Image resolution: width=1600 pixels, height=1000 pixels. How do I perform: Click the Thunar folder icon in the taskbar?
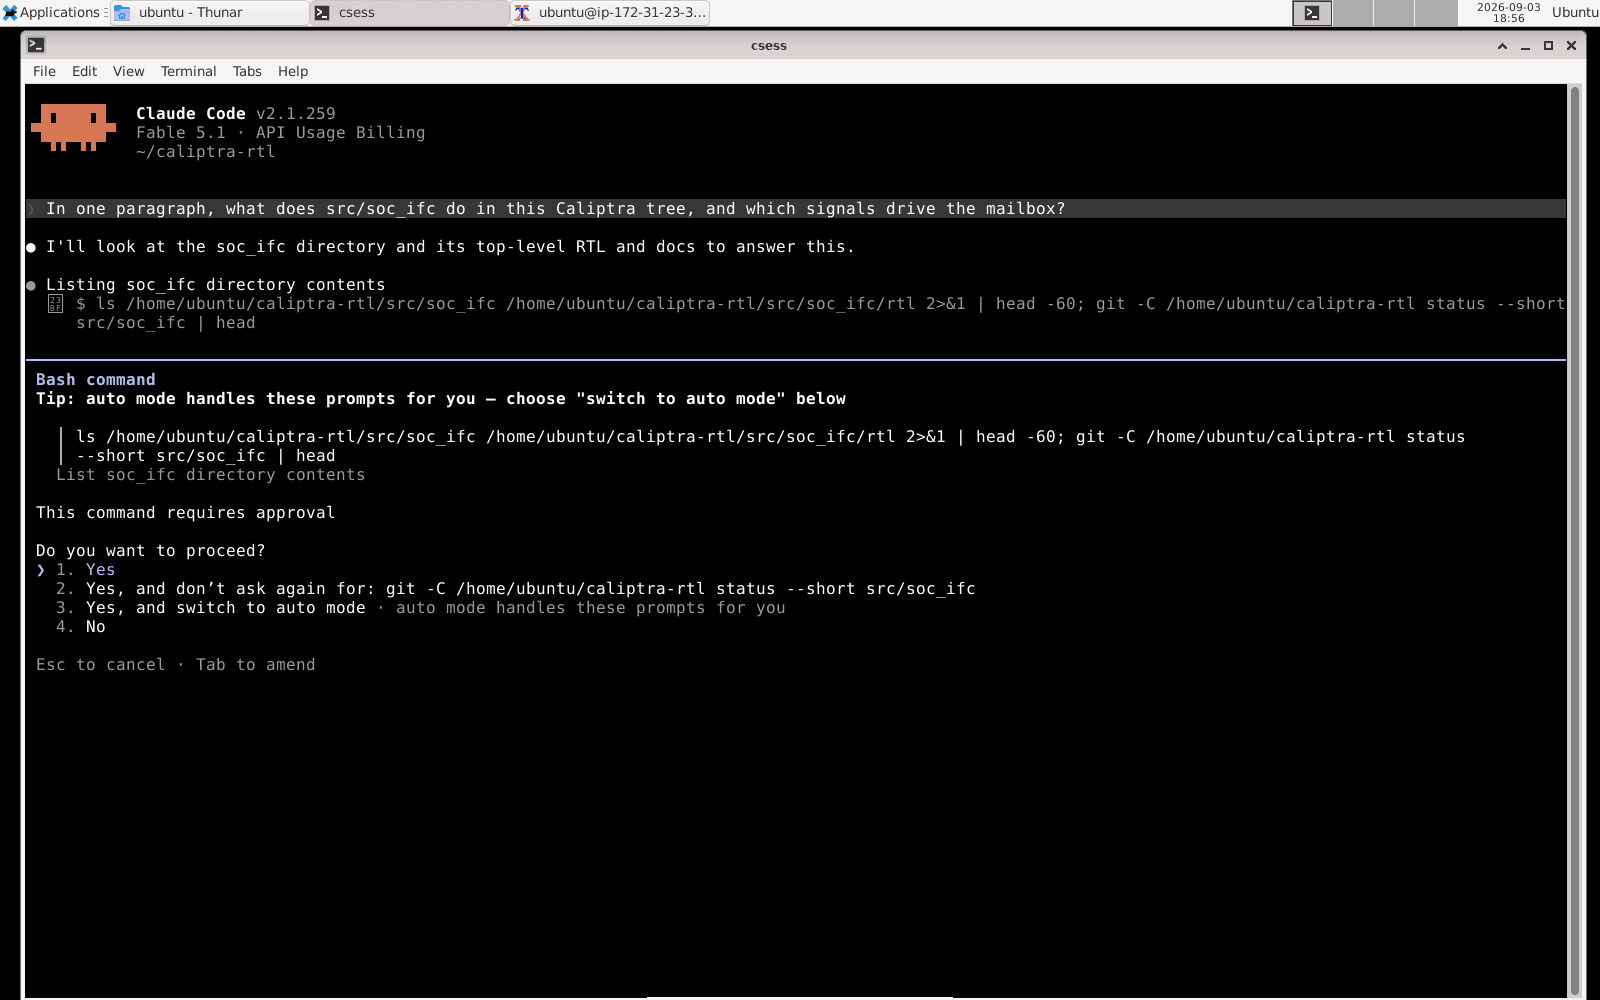tap(122, 12)
